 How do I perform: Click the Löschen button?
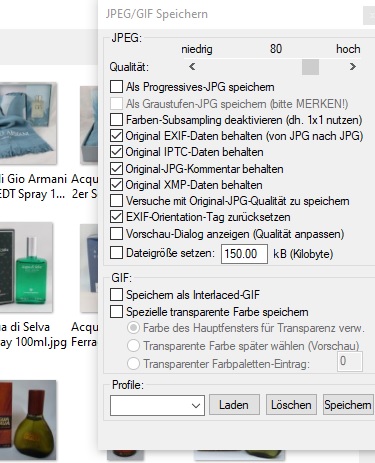pos(291,405)
